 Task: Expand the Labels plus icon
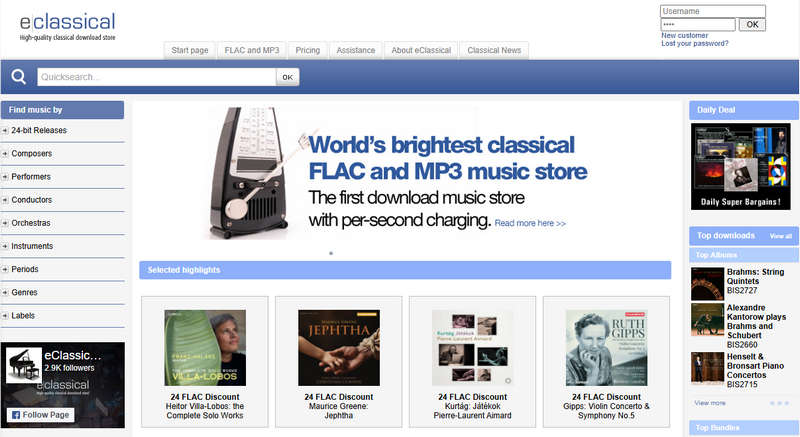(x=5, y=316)
